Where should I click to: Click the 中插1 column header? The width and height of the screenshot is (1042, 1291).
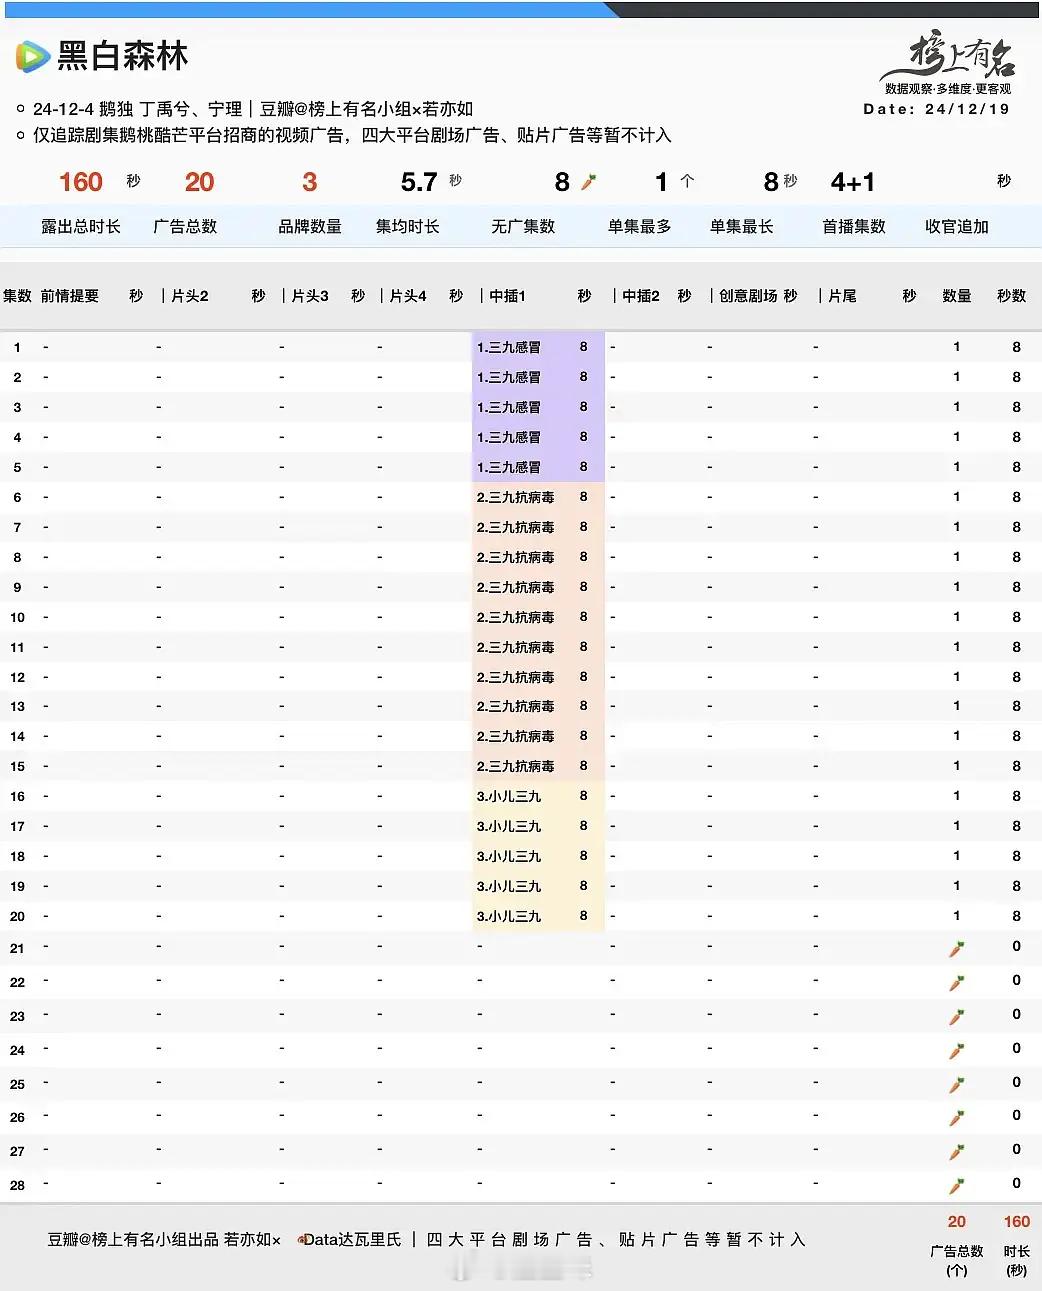click(x=507, y=296)
